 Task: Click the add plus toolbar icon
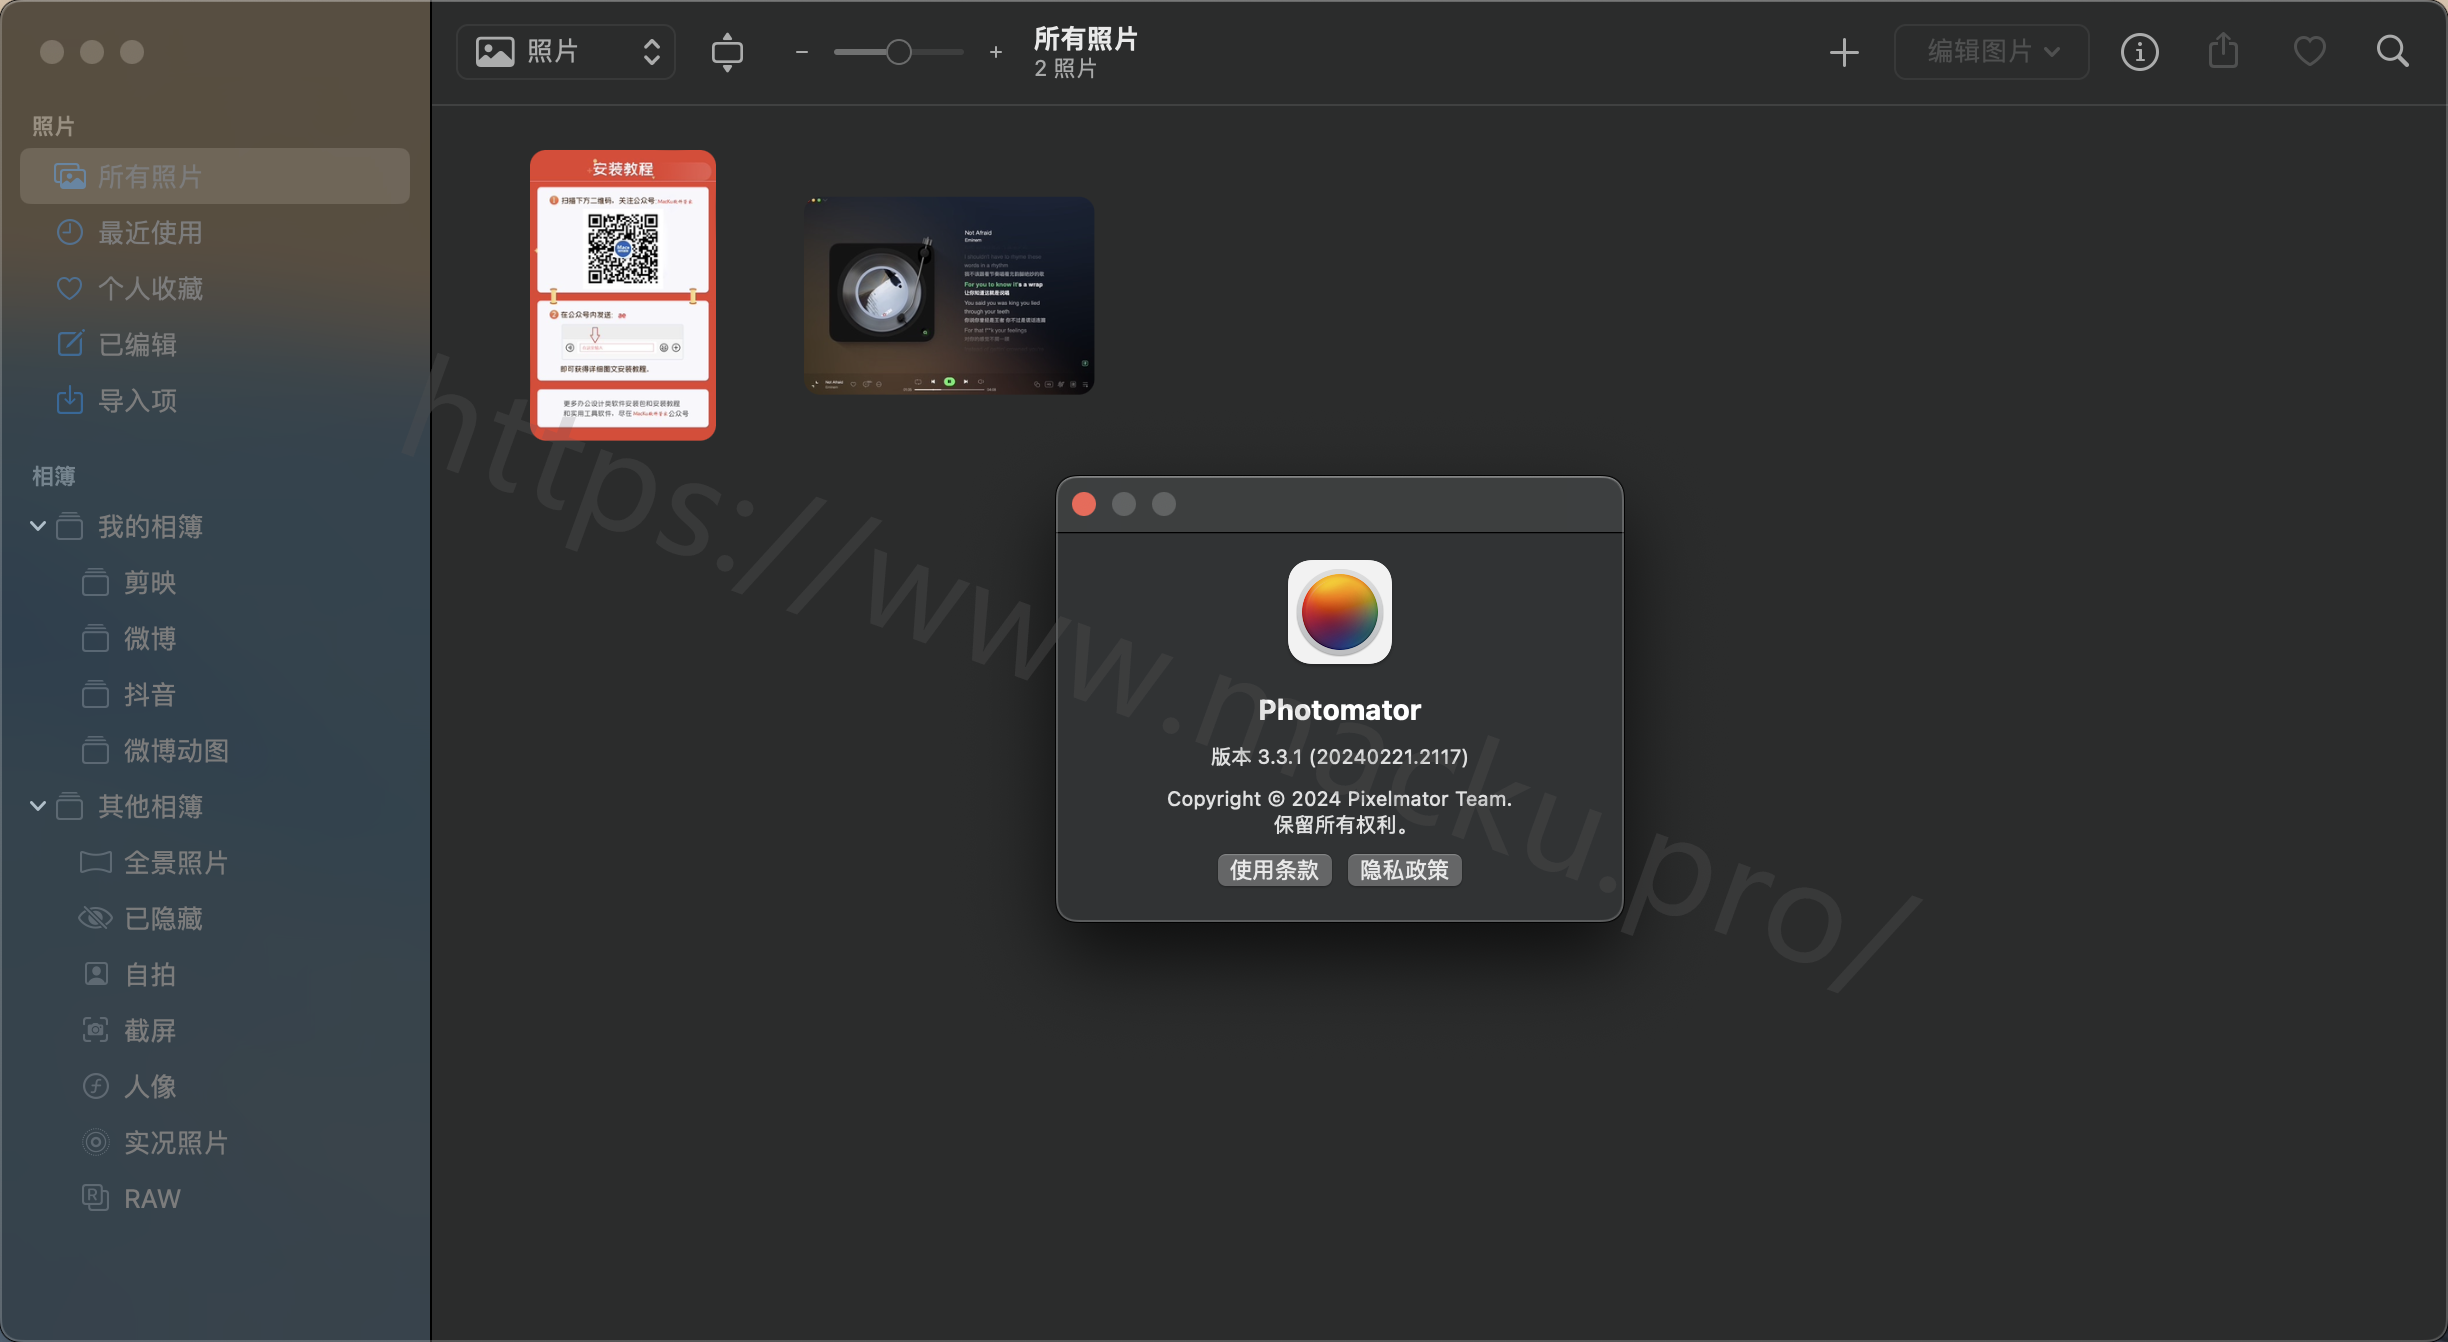click(1844, 52)
